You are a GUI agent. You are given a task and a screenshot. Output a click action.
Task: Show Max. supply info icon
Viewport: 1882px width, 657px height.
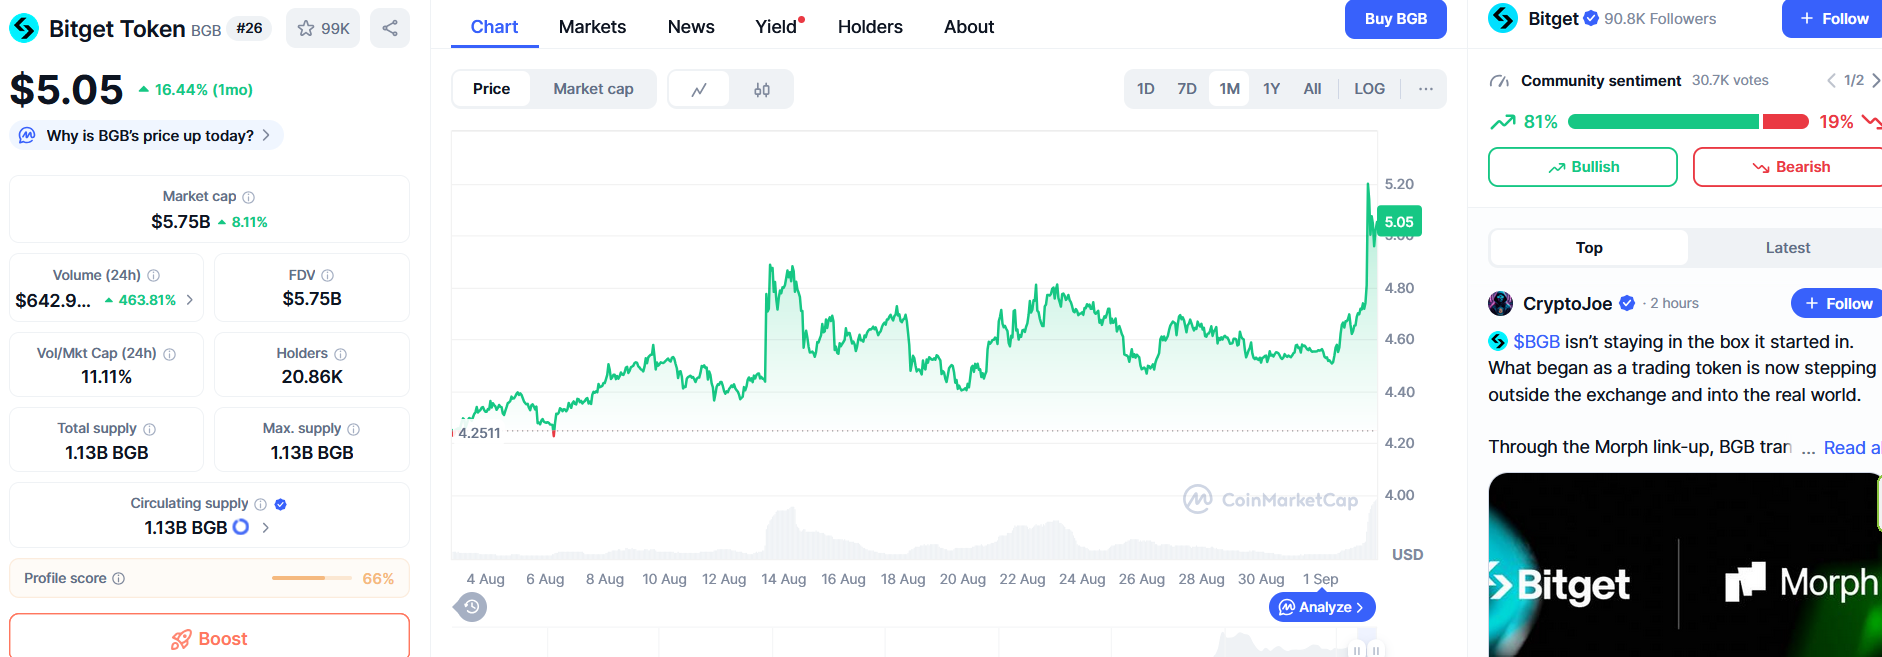coord(354,429)
